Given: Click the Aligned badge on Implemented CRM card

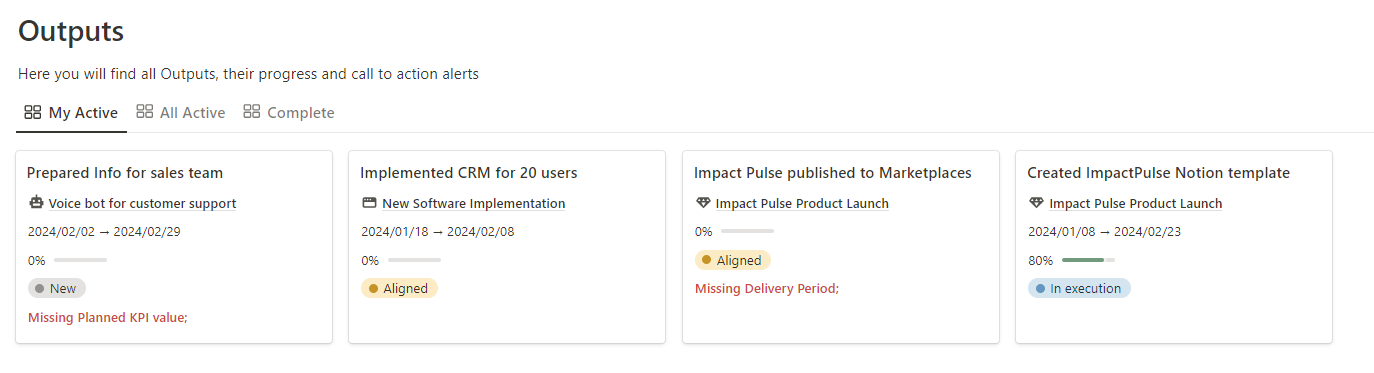Looking at the screenshot, I should pos(399,288).
